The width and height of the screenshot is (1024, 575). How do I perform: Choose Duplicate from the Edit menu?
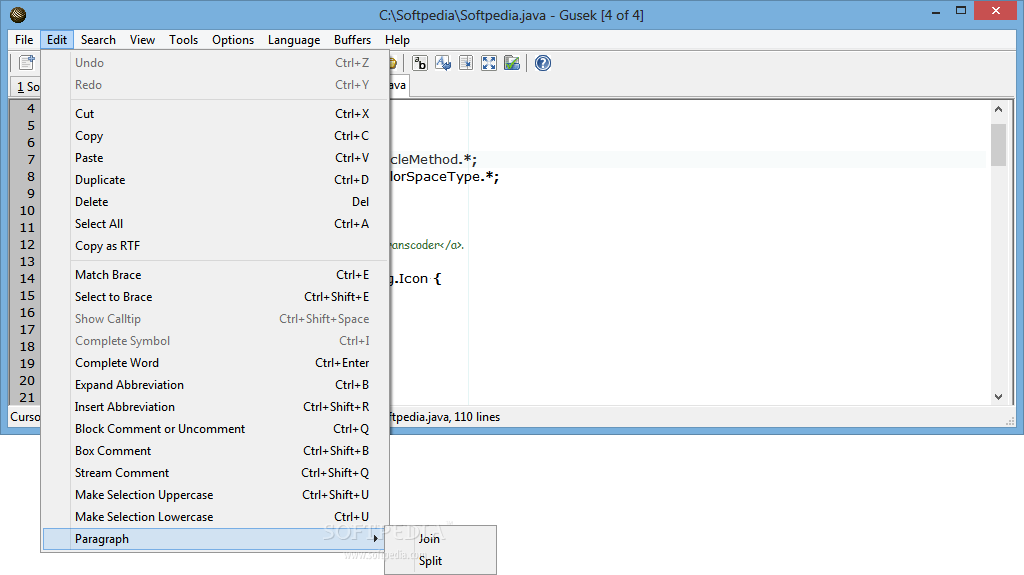point(216,180)
